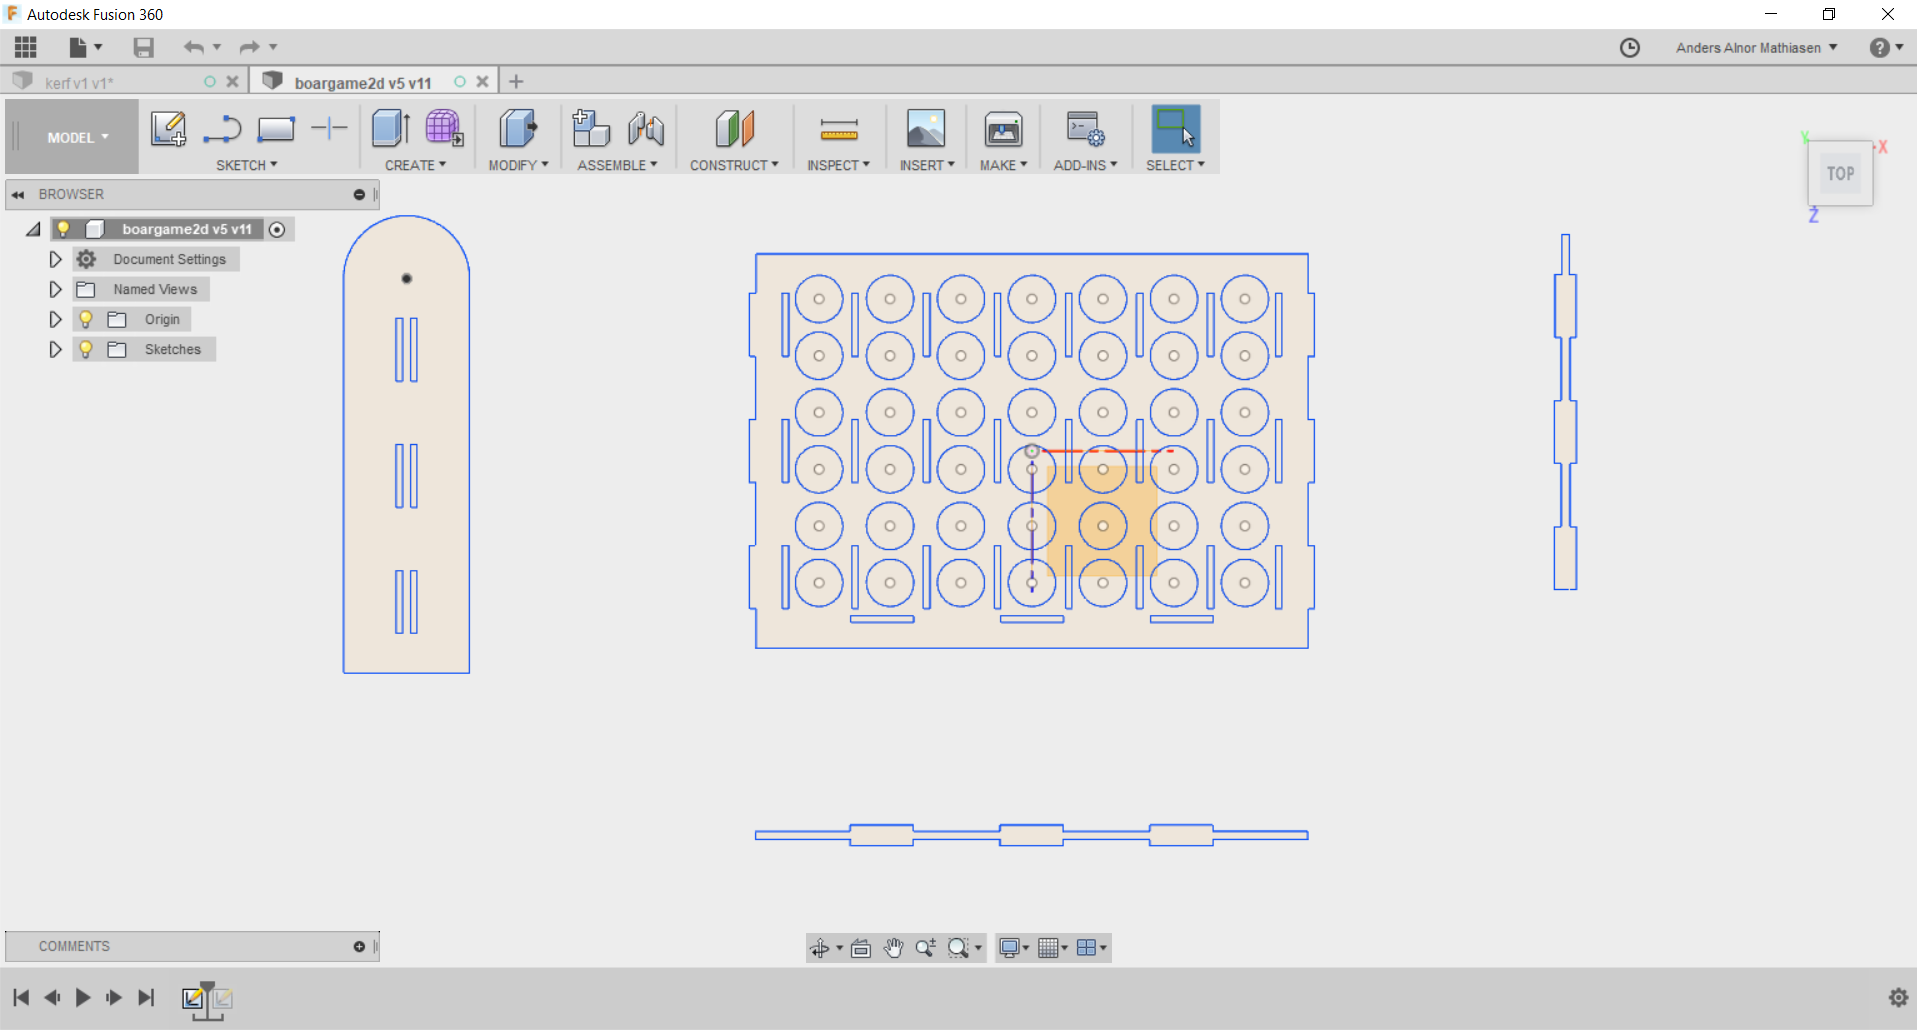Switch to the kerf v1 v1 tab

(x=79, y=83)
